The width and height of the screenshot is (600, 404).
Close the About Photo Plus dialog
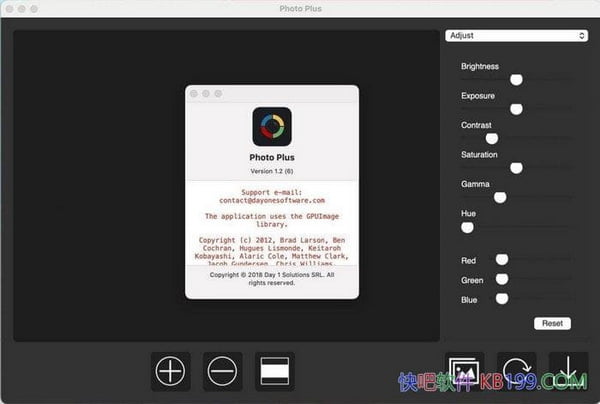pos(194,93)
